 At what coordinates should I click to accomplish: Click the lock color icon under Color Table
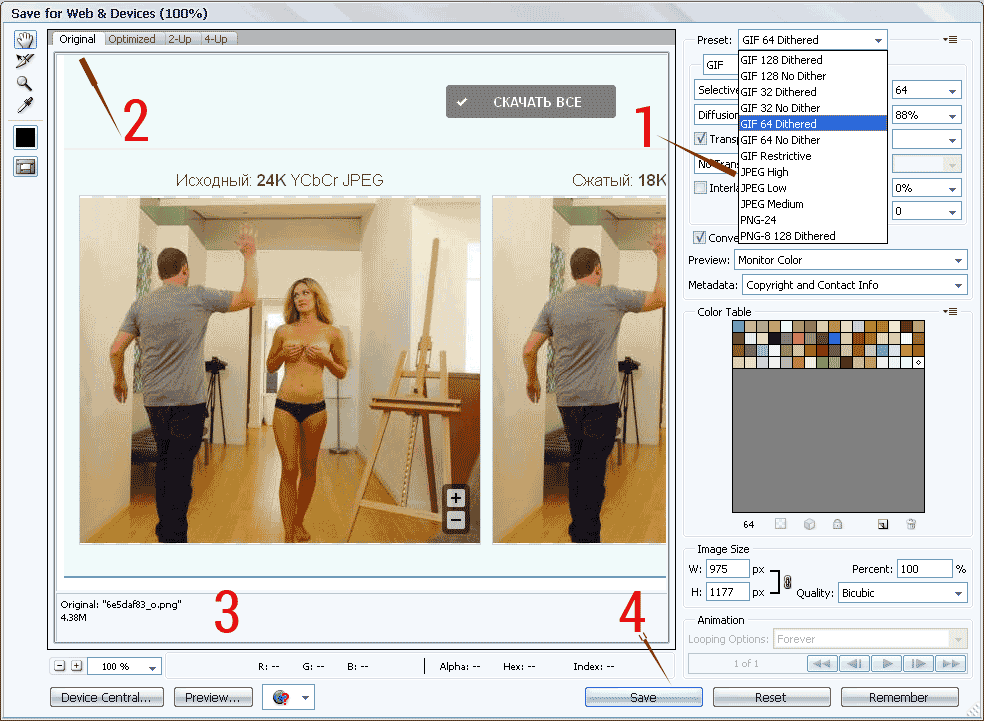point(837,524)
